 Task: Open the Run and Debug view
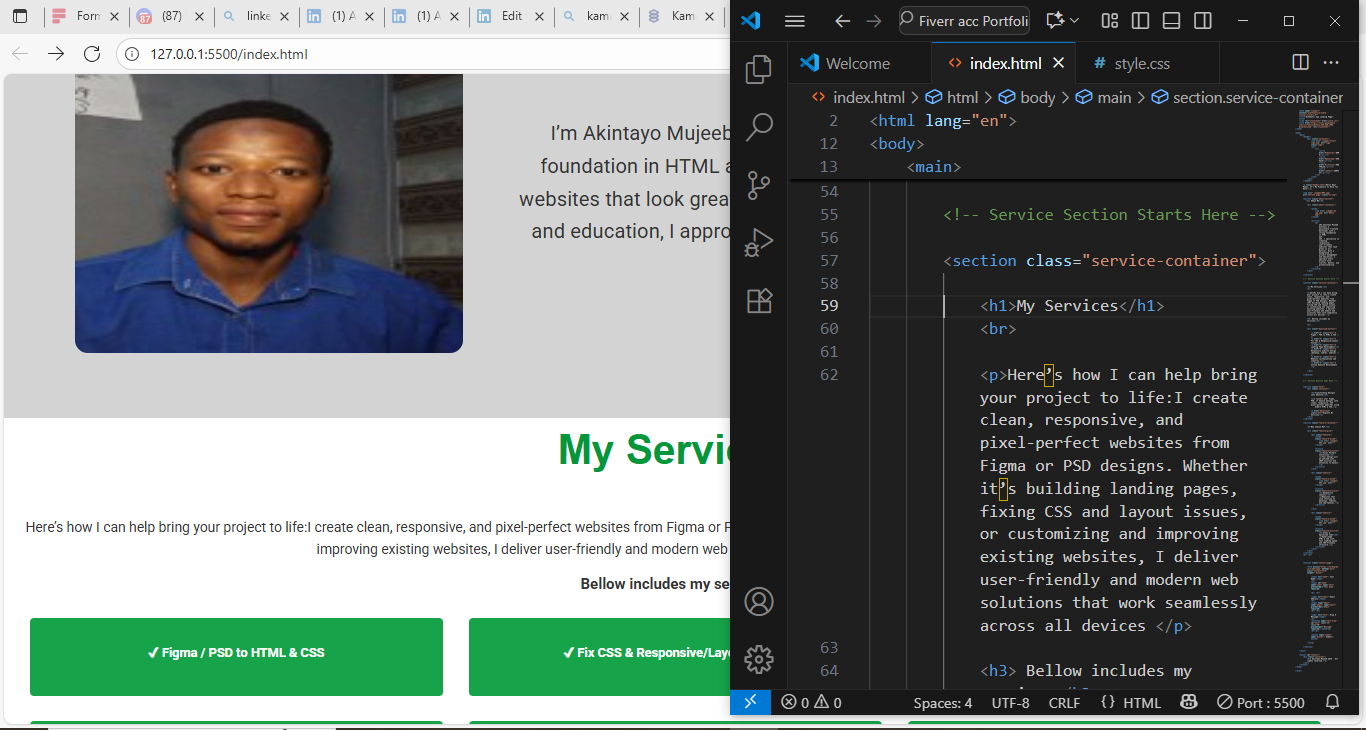click(x=759, y=243)
